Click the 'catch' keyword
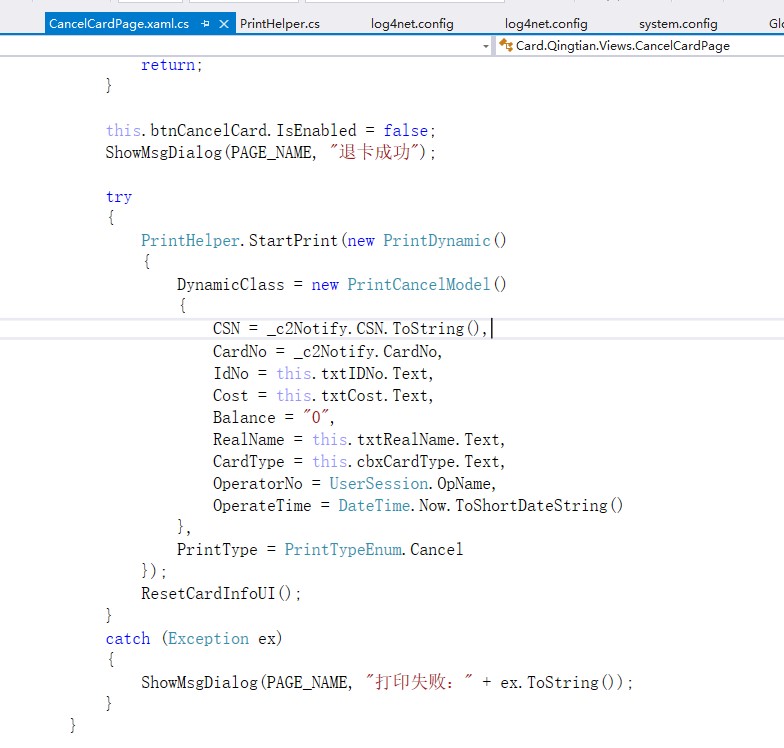784x748 pixels. [128, 638]
